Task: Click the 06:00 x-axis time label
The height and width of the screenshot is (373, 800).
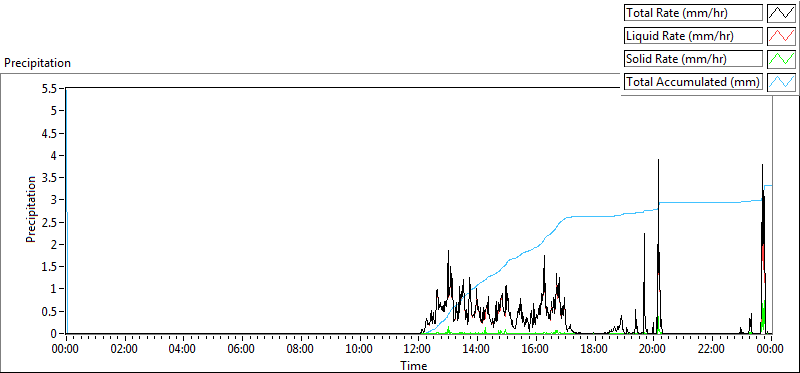Action: click(x=242, y=349)
